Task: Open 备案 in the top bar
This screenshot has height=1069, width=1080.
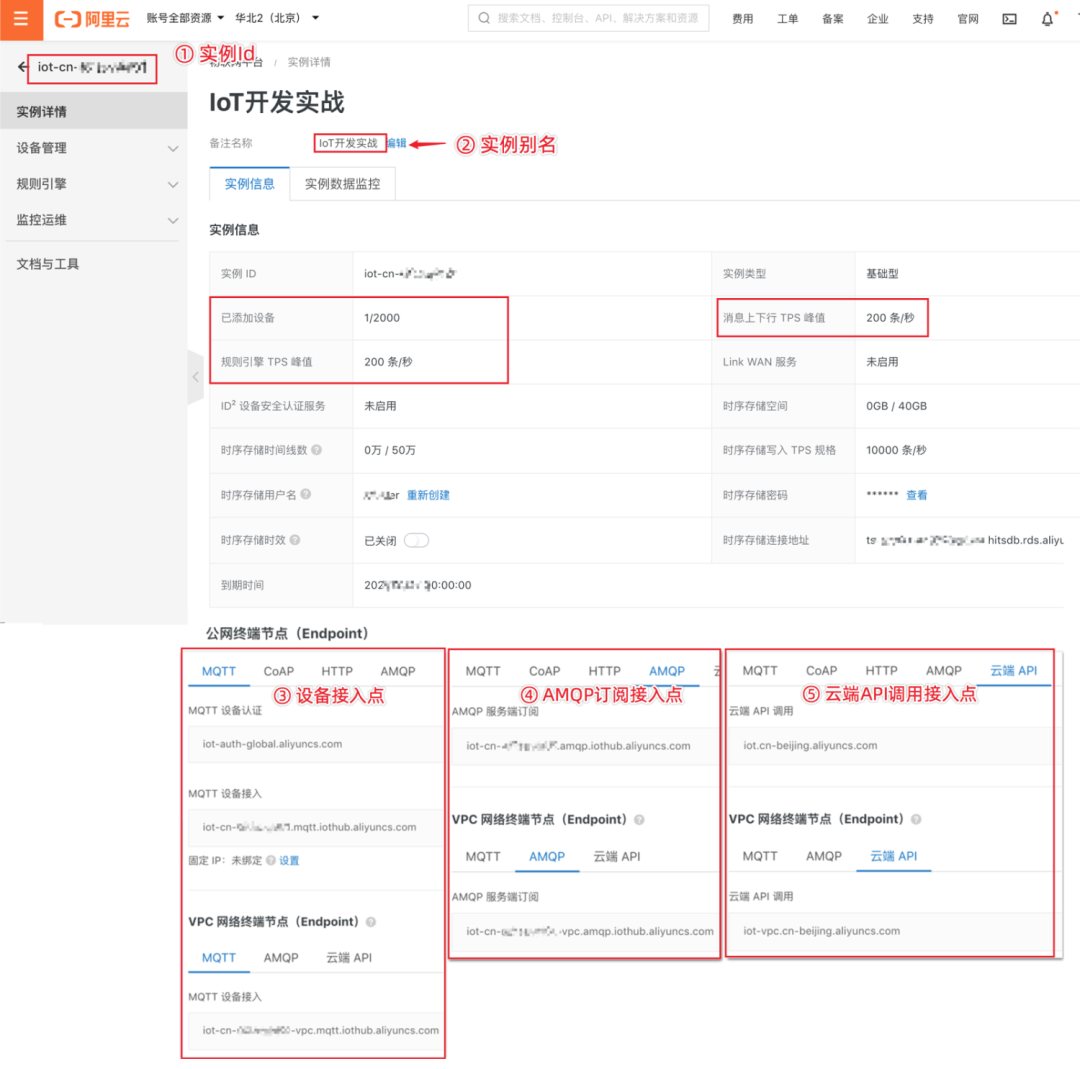Action: [833, 19]
